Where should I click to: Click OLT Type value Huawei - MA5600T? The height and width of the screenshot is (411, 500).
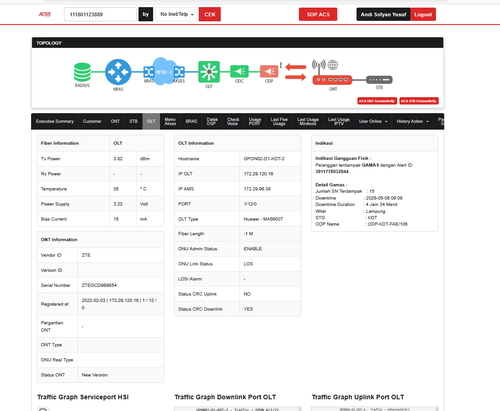click(263, 219)
